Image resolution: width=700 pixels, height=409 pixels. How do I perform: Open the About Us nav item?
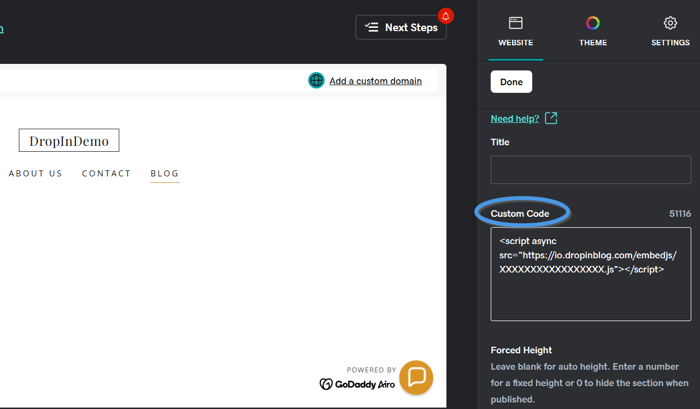click(35, 173)
